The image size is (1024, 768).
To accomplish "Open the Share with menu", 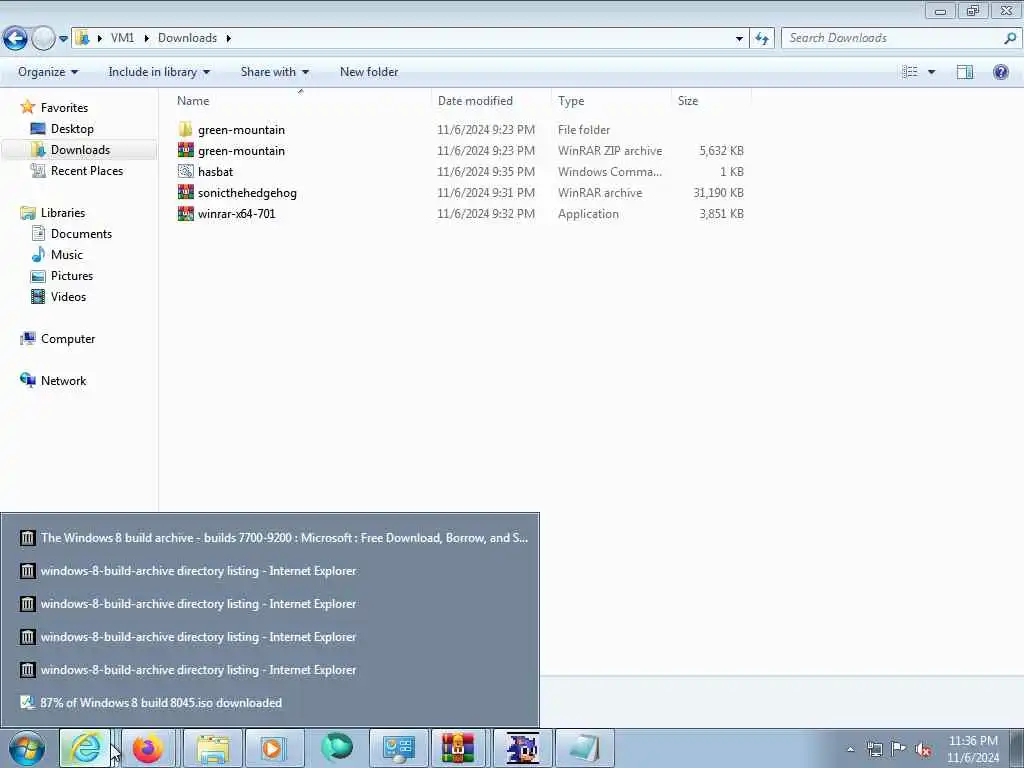I will (274, 72).
